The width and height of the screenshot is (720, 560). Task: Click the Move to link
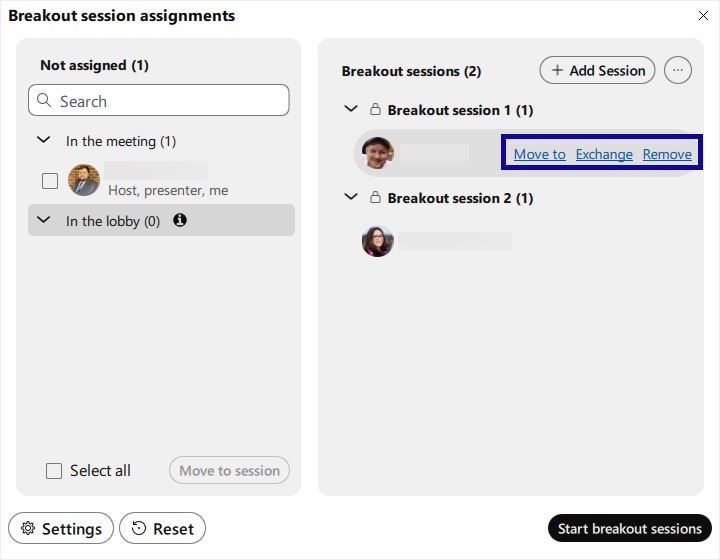[x=540, y=154]
